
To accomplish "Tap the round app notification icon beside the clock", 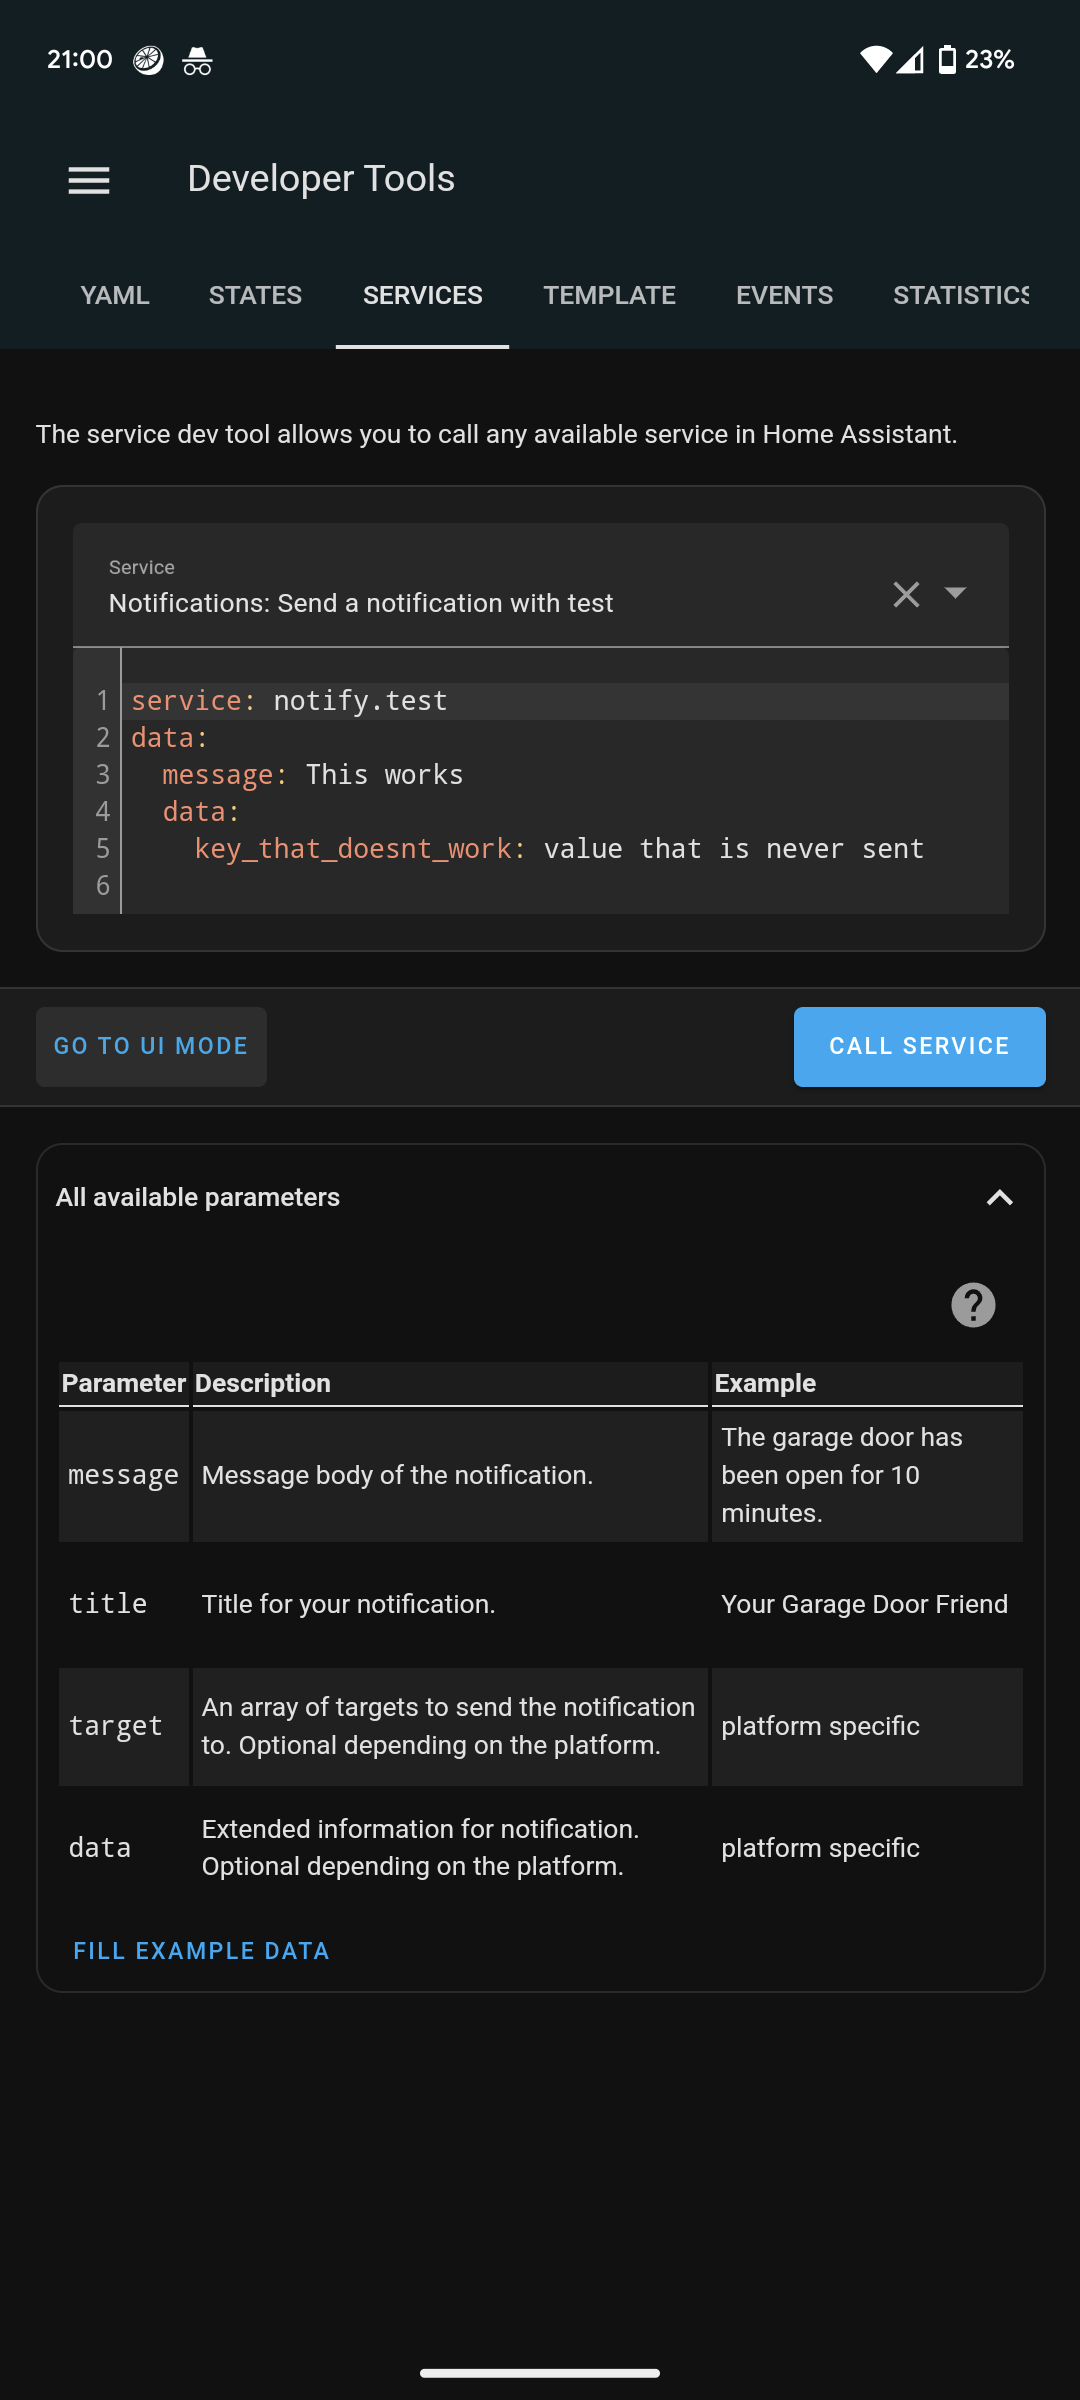I will [148, 61].
